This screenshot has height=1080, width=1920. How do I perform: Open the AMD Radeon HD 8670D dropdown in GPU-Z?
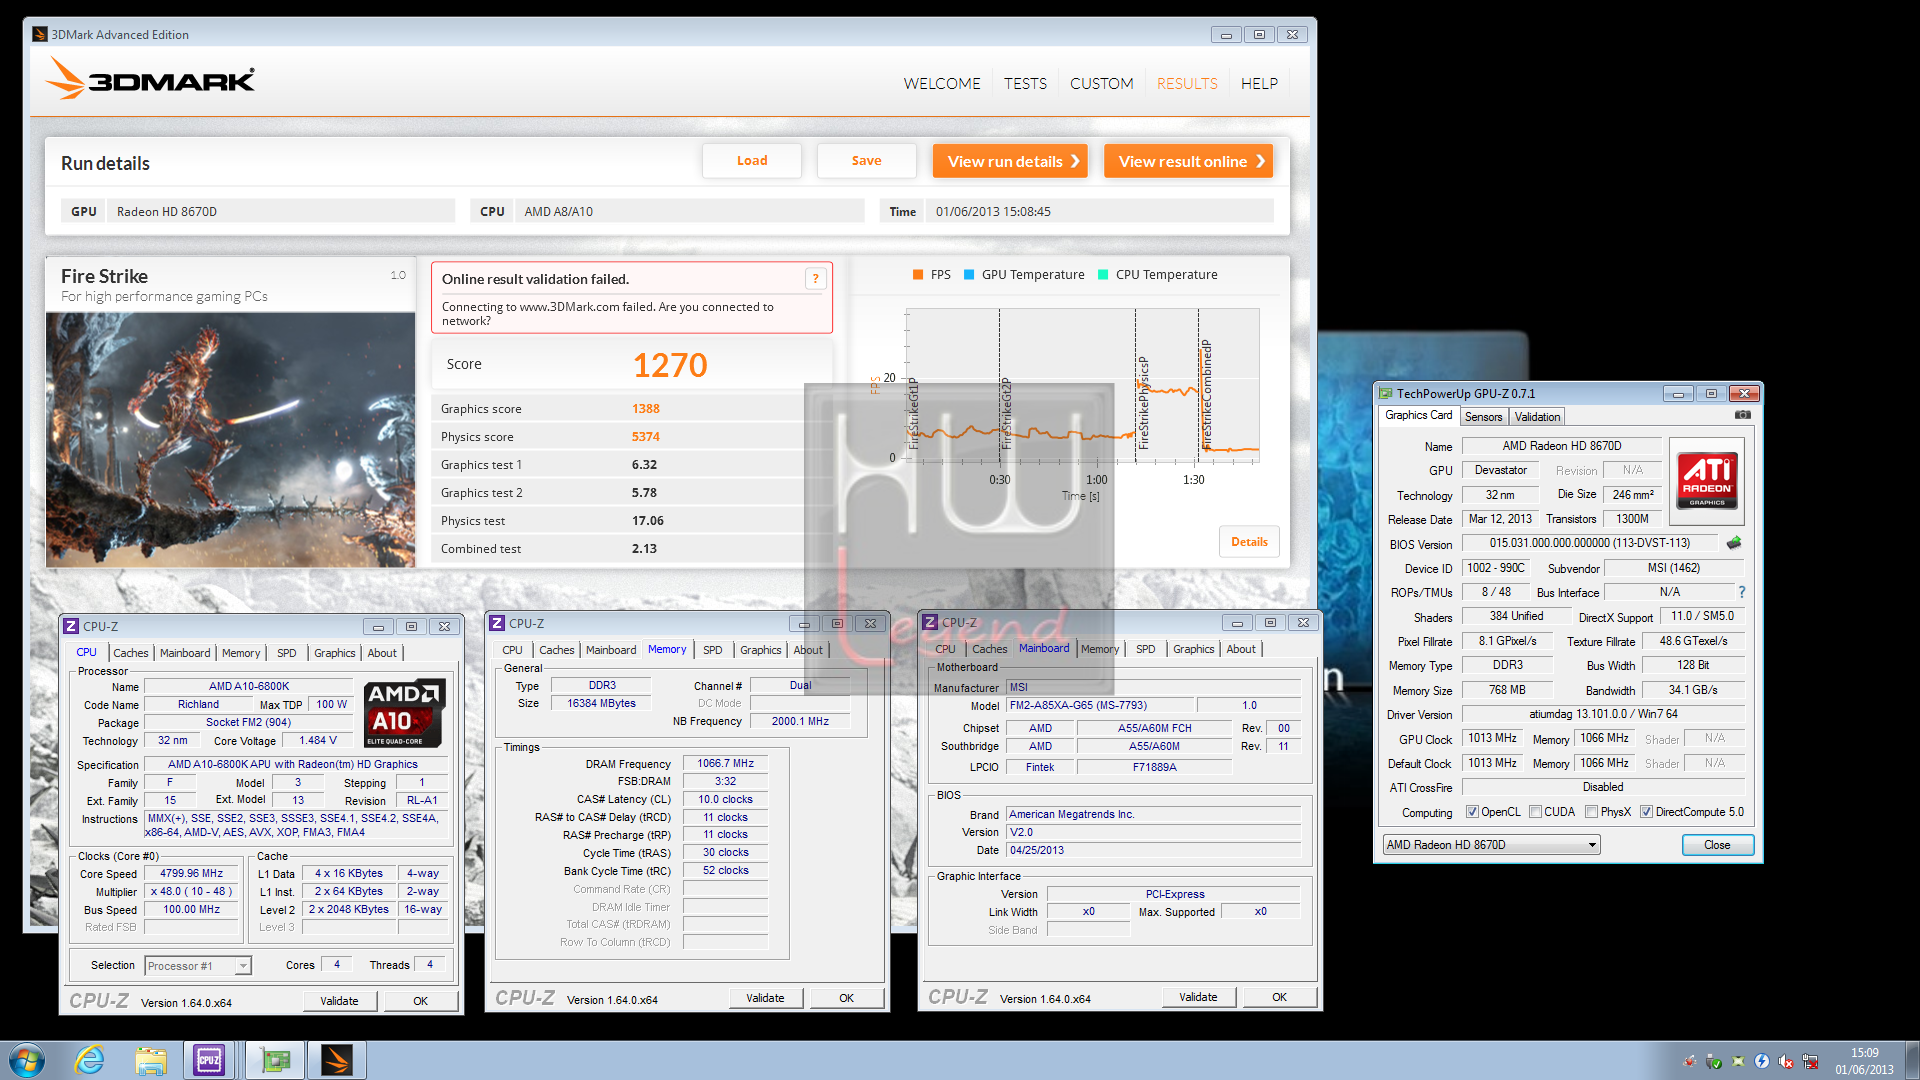[x=1491, y=845]
